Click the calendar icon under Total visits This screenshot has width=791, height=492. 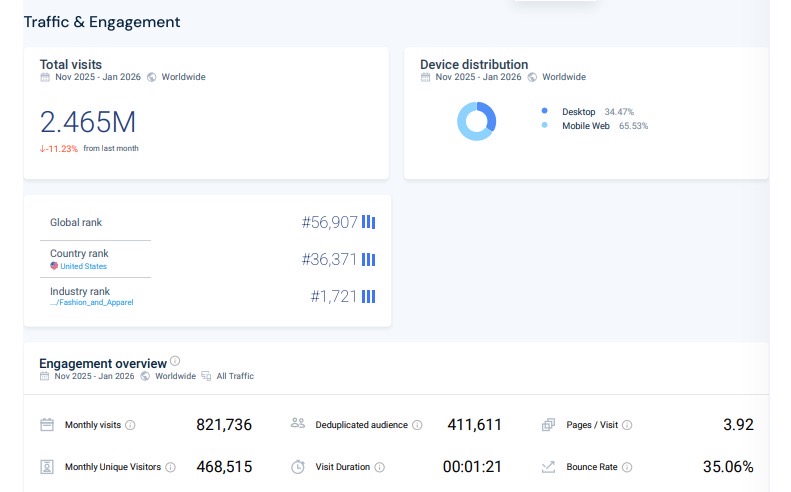point(45,77)
